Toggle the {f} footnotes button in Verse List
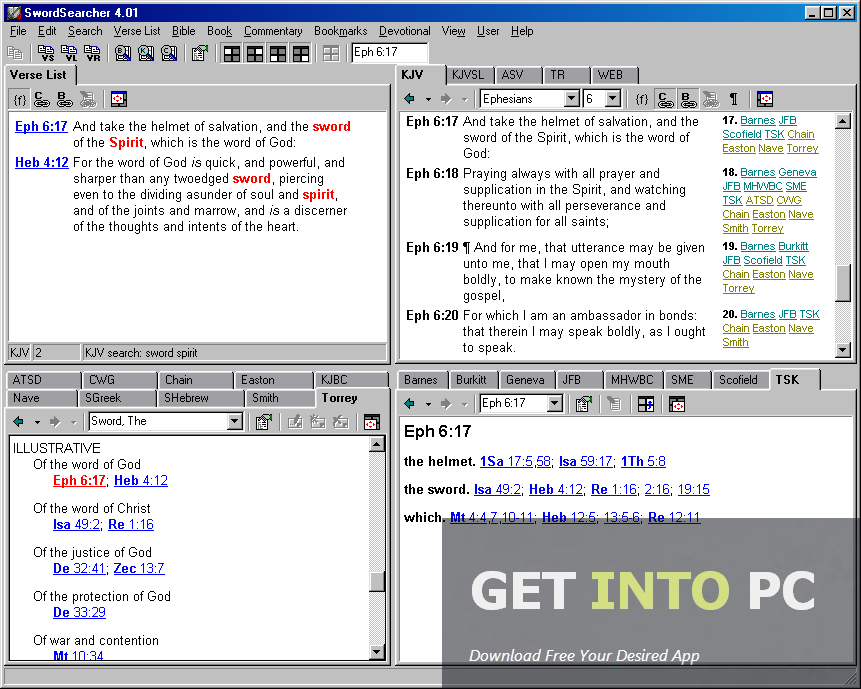 (20, 99)
